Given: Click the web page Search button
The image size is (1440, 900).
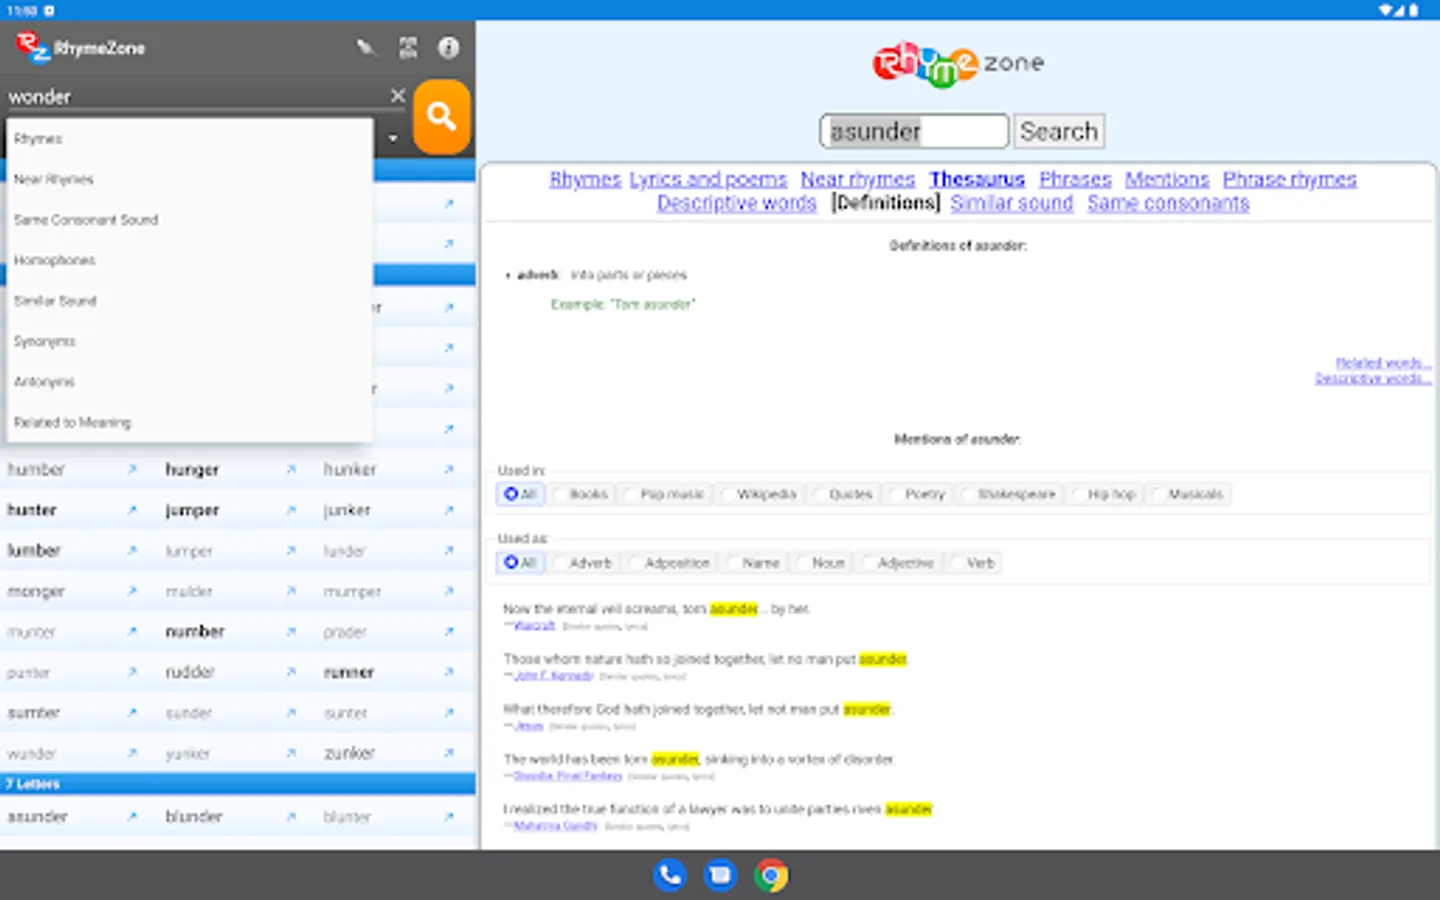Looking at the screenshot, I should pos(1059,131).
